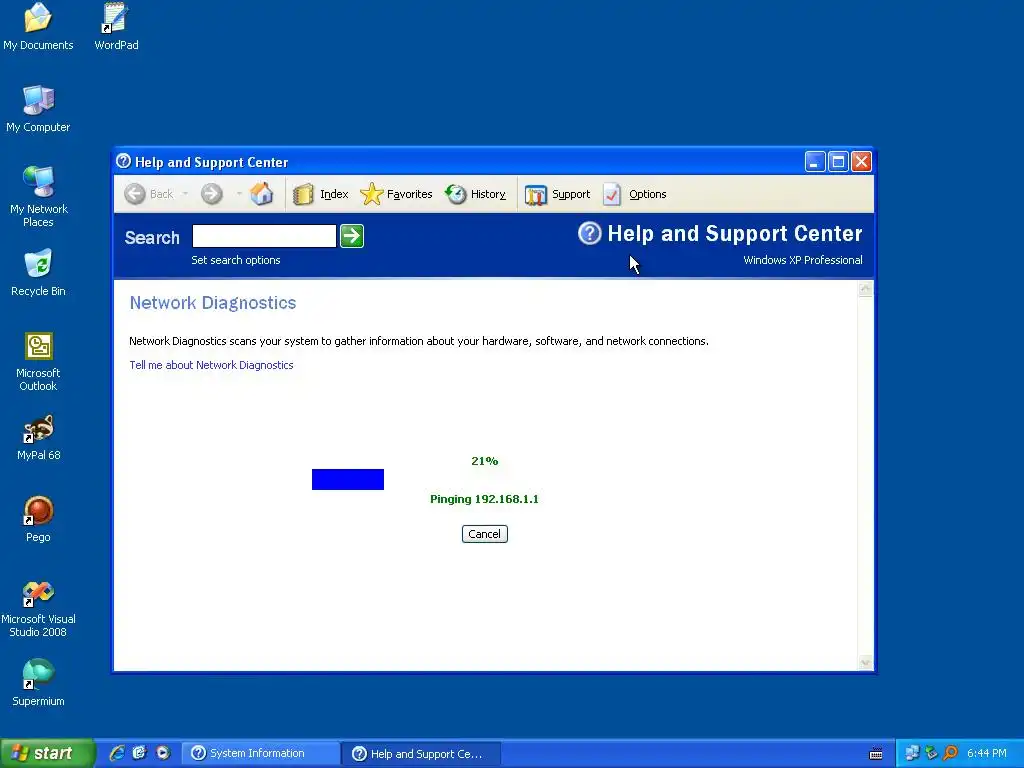Open My Documents desktop icon

(x=38, y=26)
